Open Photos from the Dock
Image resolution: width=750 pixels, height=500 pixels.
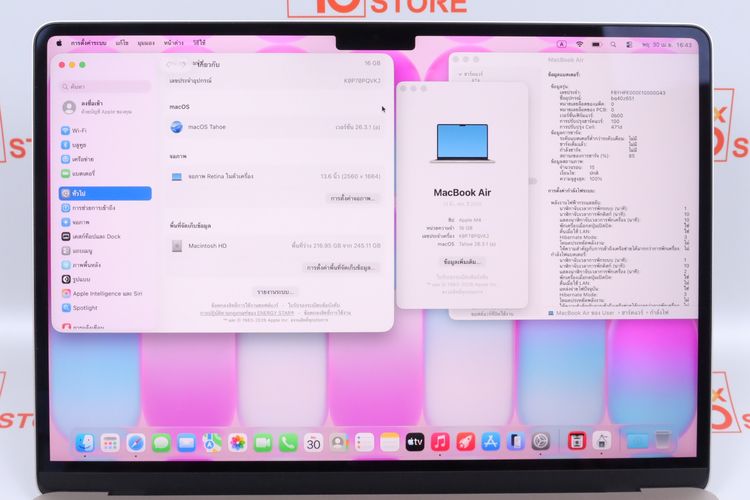tap(237, 443)
